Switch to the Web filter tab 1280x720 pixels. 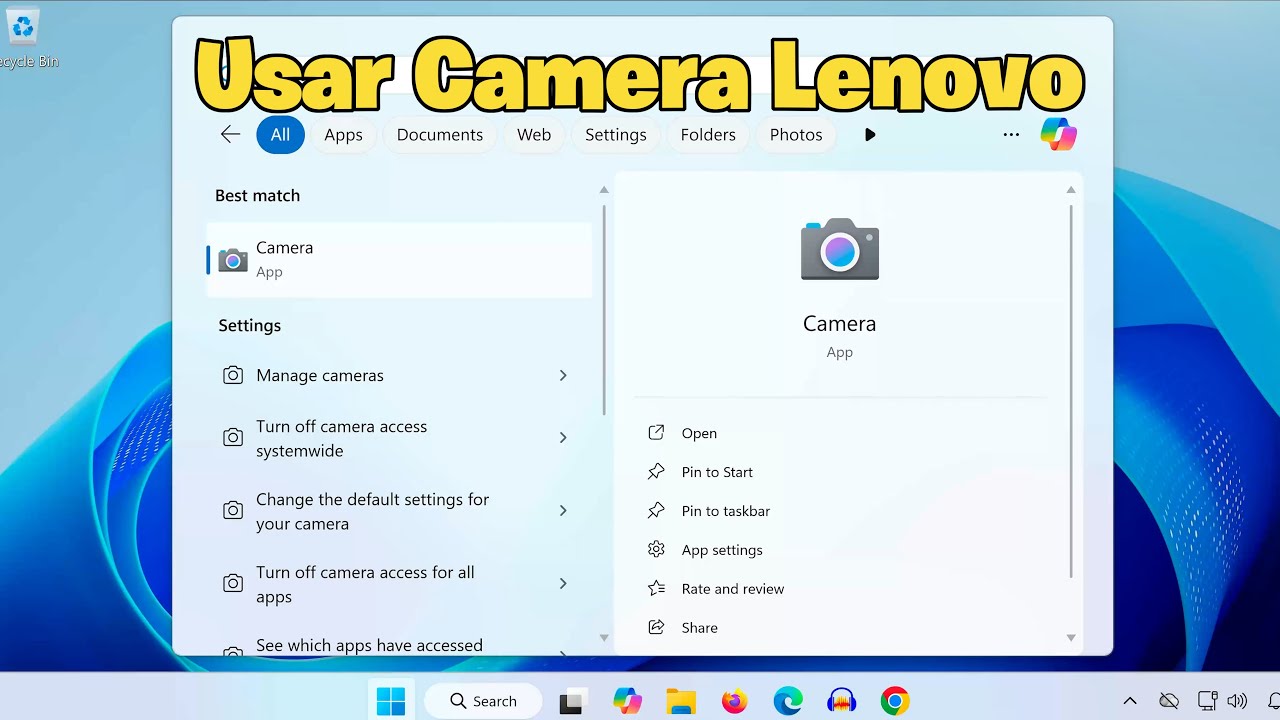click(x=534, y=134)
